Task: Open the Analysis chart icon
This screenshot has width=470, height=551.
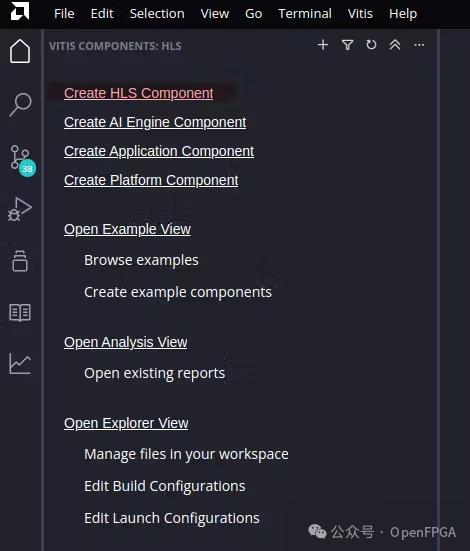Action: click(x=20, y=364)
